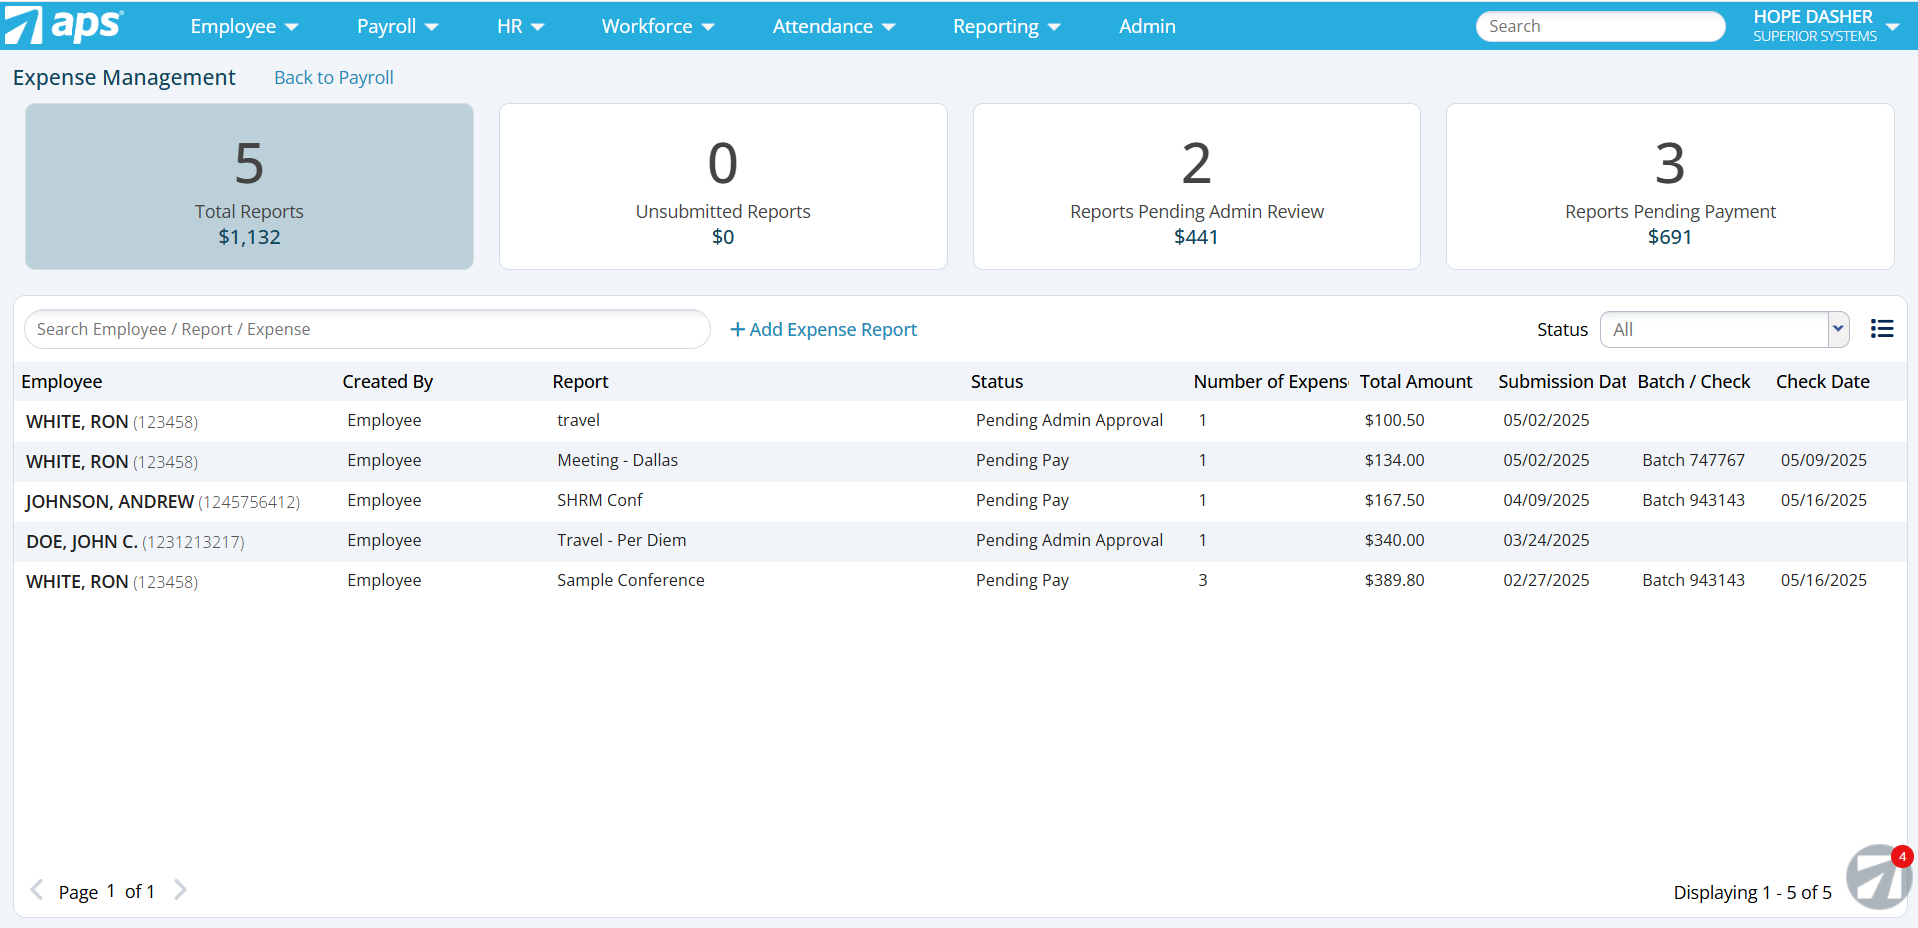1918x928 pixels.
Task: Click the Back to Payroll link
Action: [333, 77]
